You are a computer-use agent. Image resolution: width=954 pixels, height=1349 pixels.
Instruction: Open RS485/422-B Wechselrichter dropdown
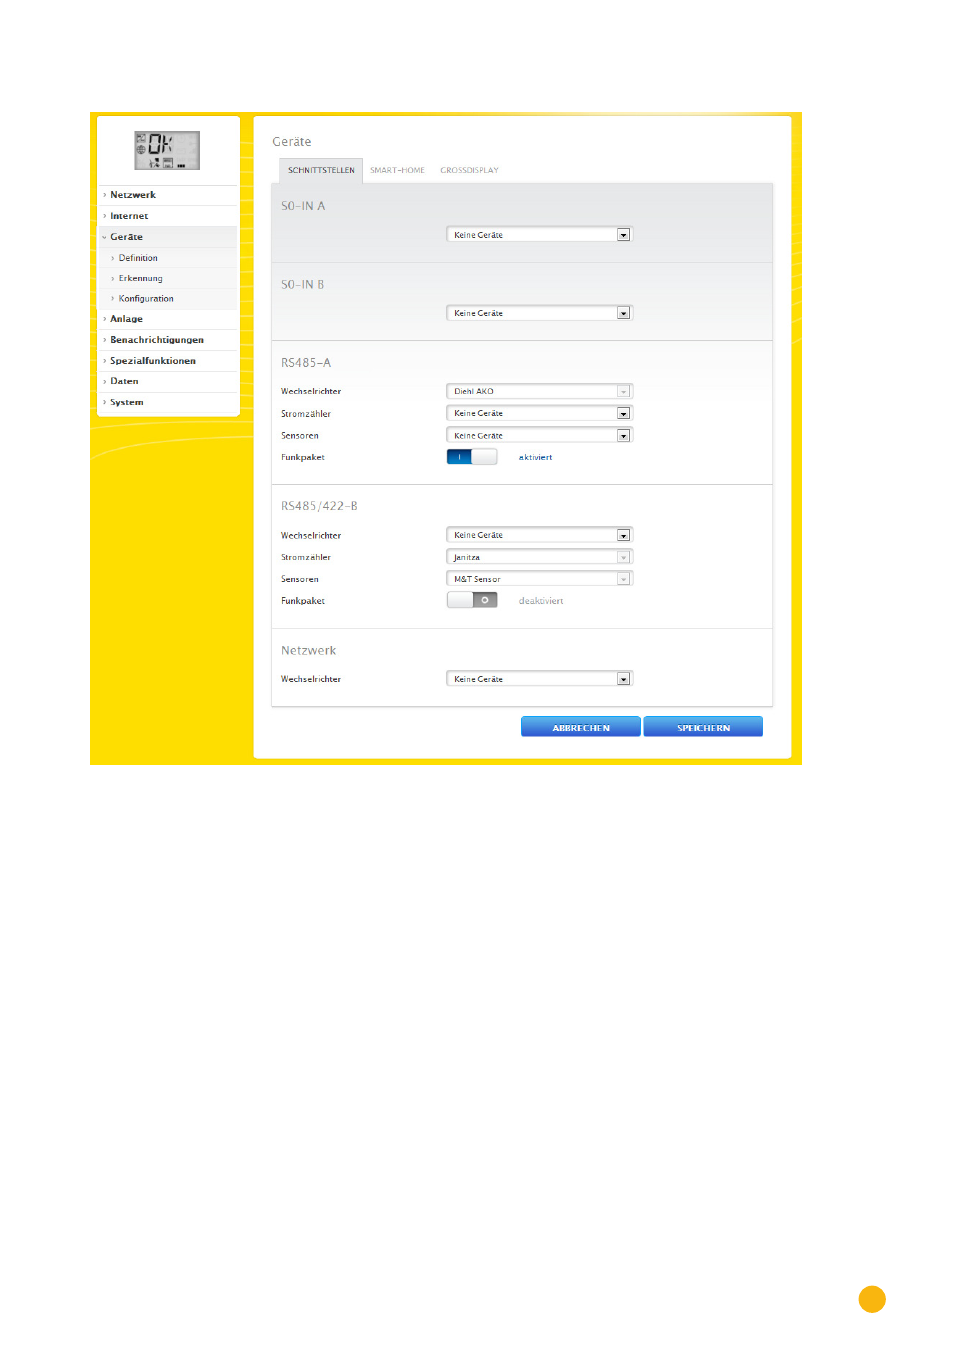pos(539,535)
